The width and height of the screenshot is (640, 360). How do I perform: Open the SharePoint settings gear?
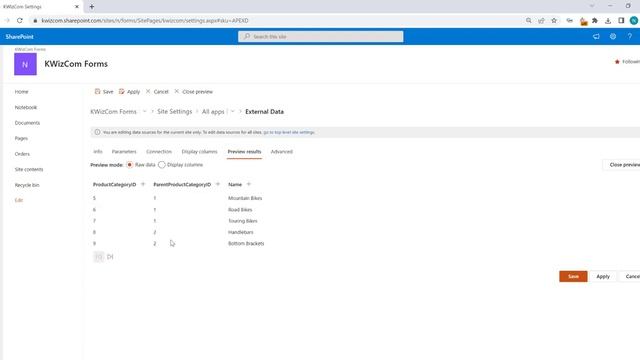(x=613, y=36)
